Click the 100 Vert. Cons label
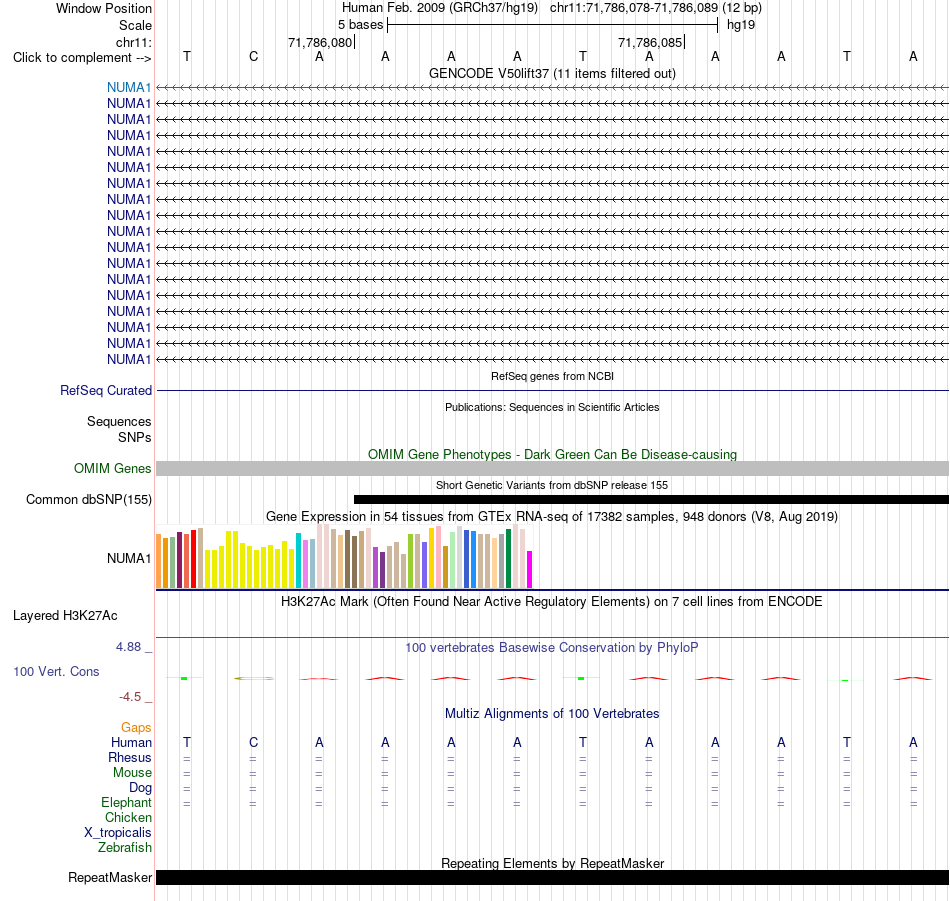950x901 pixels. coord(56,671)
